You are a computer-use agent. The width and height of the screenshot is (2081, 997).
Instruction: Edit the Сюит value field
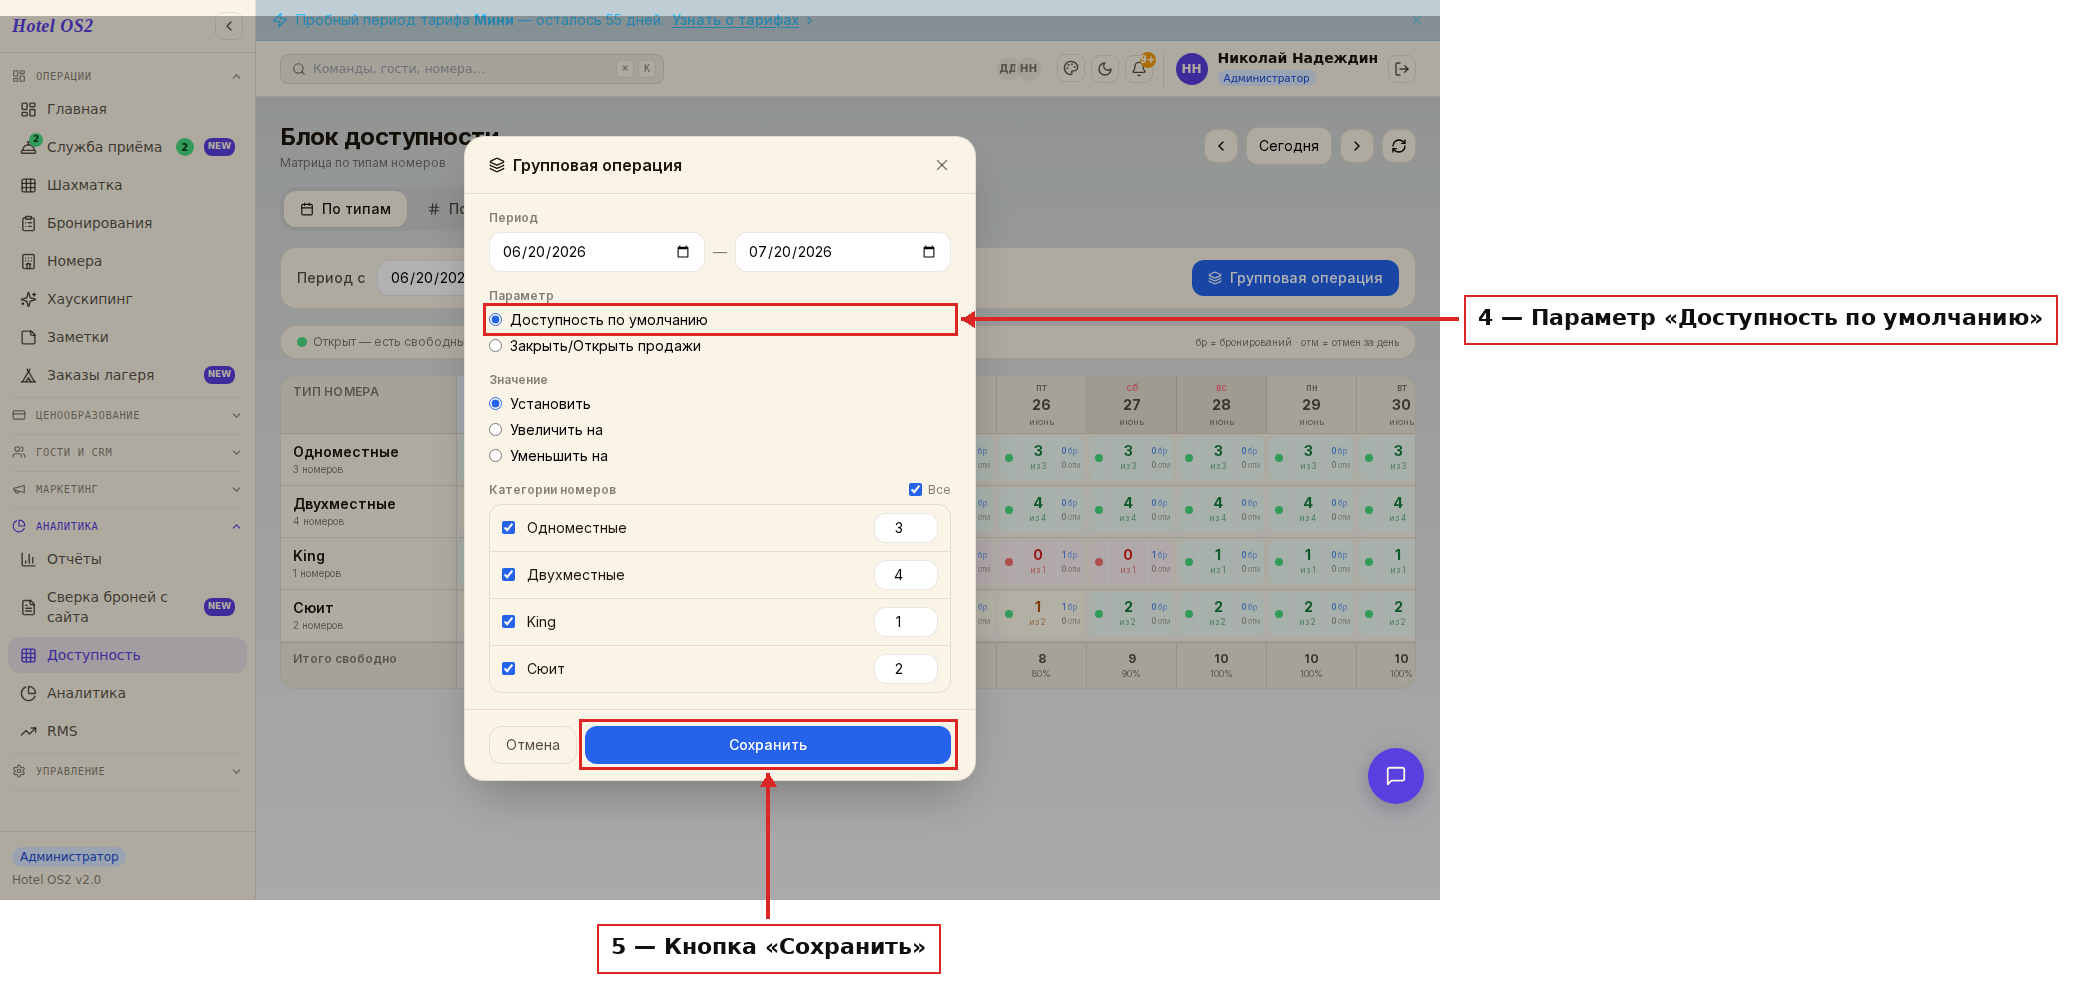click(906, 669)
